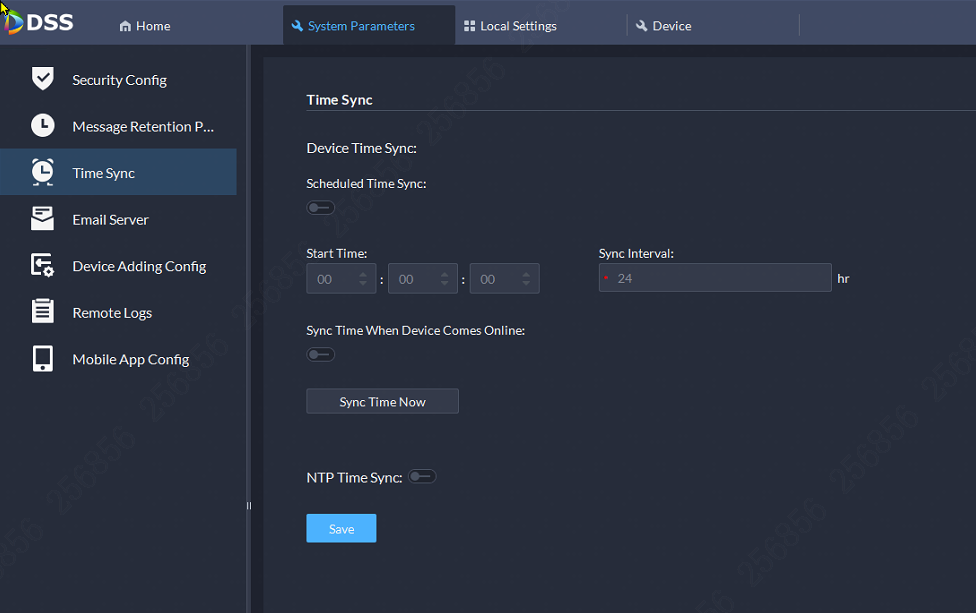Open the Home tab

click(x=144, y=26)
